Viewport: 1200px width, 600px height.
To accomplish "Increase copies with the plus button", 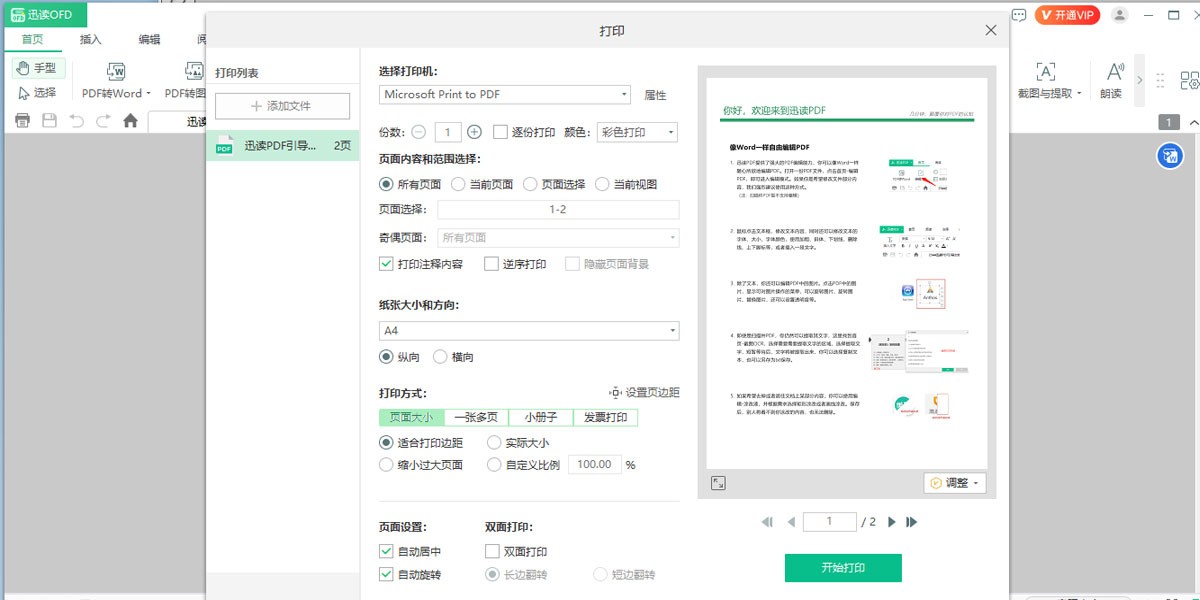I will [474, 132].
